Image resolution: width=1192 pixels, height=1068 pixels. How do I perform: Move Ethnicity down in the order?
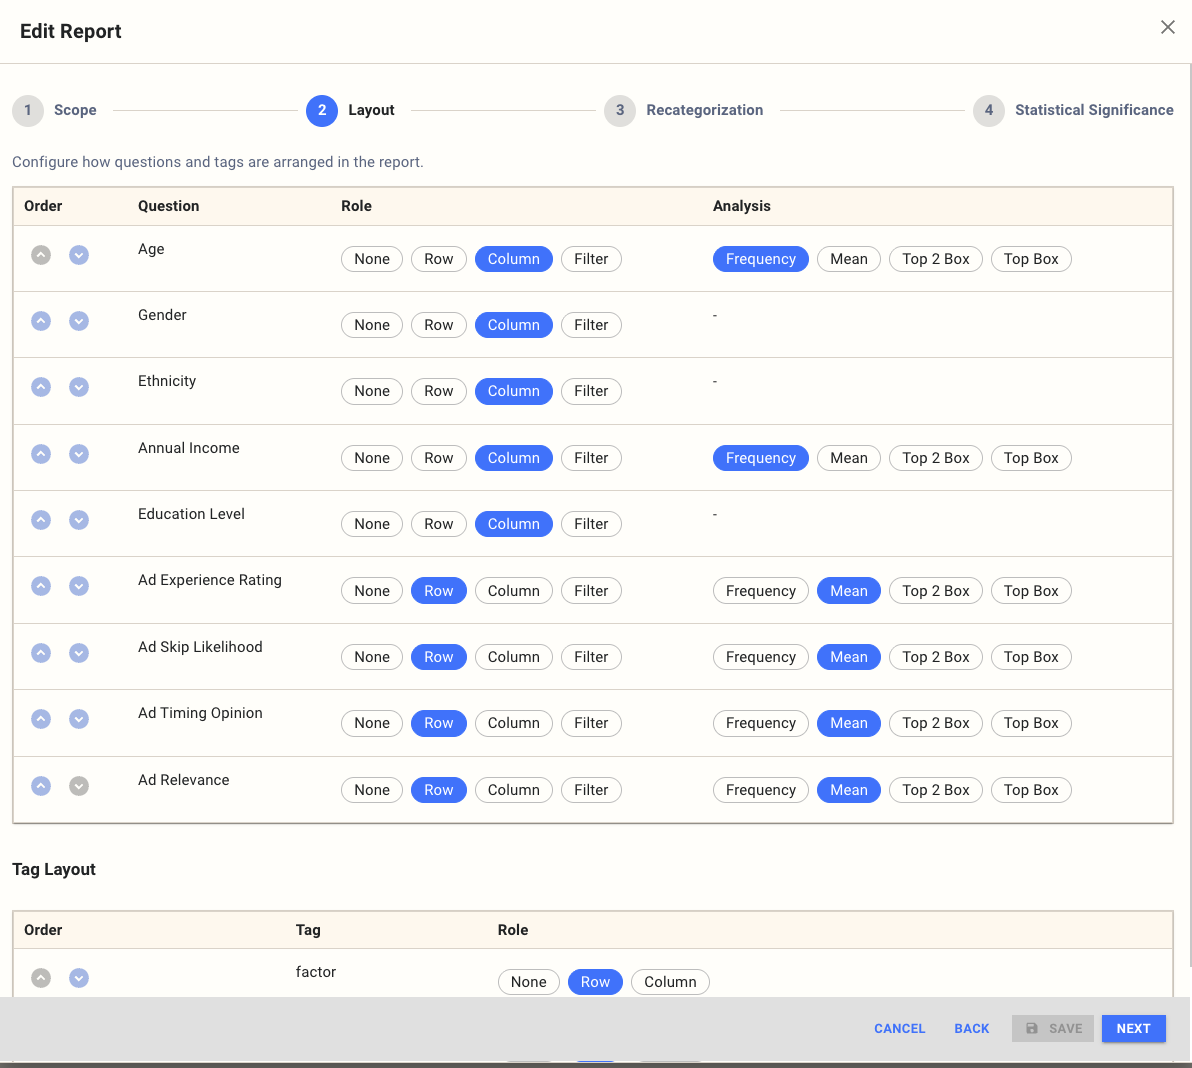[79, 387]
